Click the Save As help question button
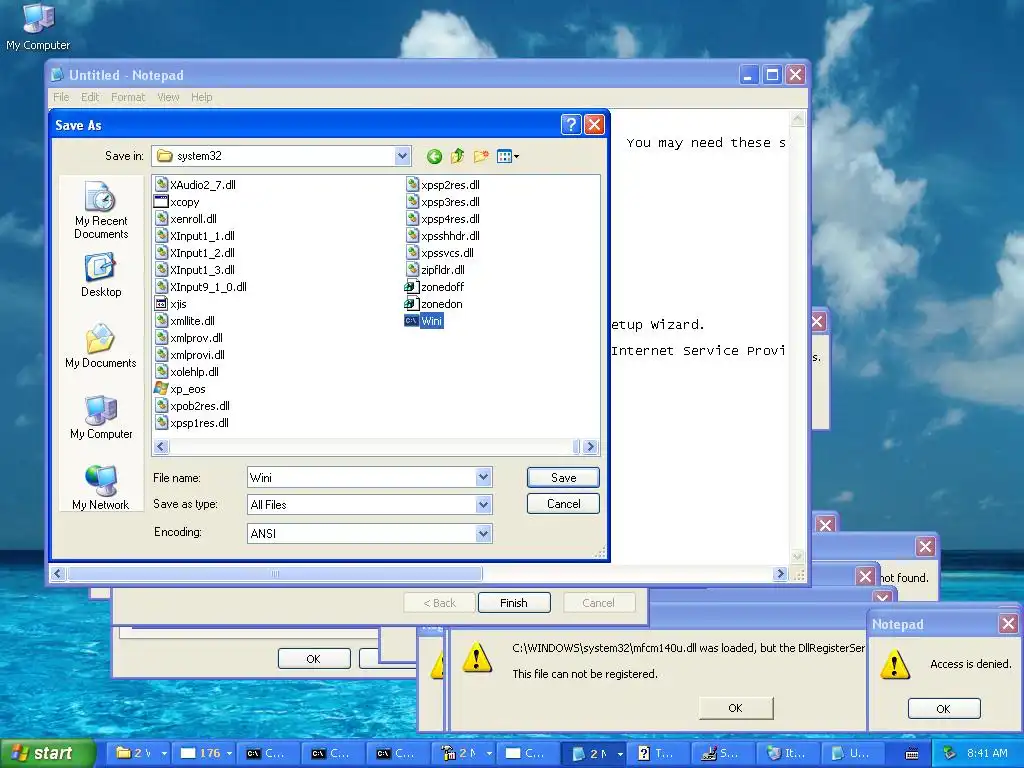The image size is (1024, 768). pyautogui.click(x=571, y=125)
